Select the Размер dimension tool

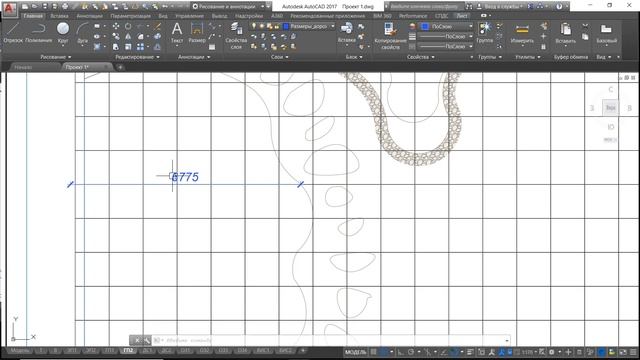[x=197, y=33]
